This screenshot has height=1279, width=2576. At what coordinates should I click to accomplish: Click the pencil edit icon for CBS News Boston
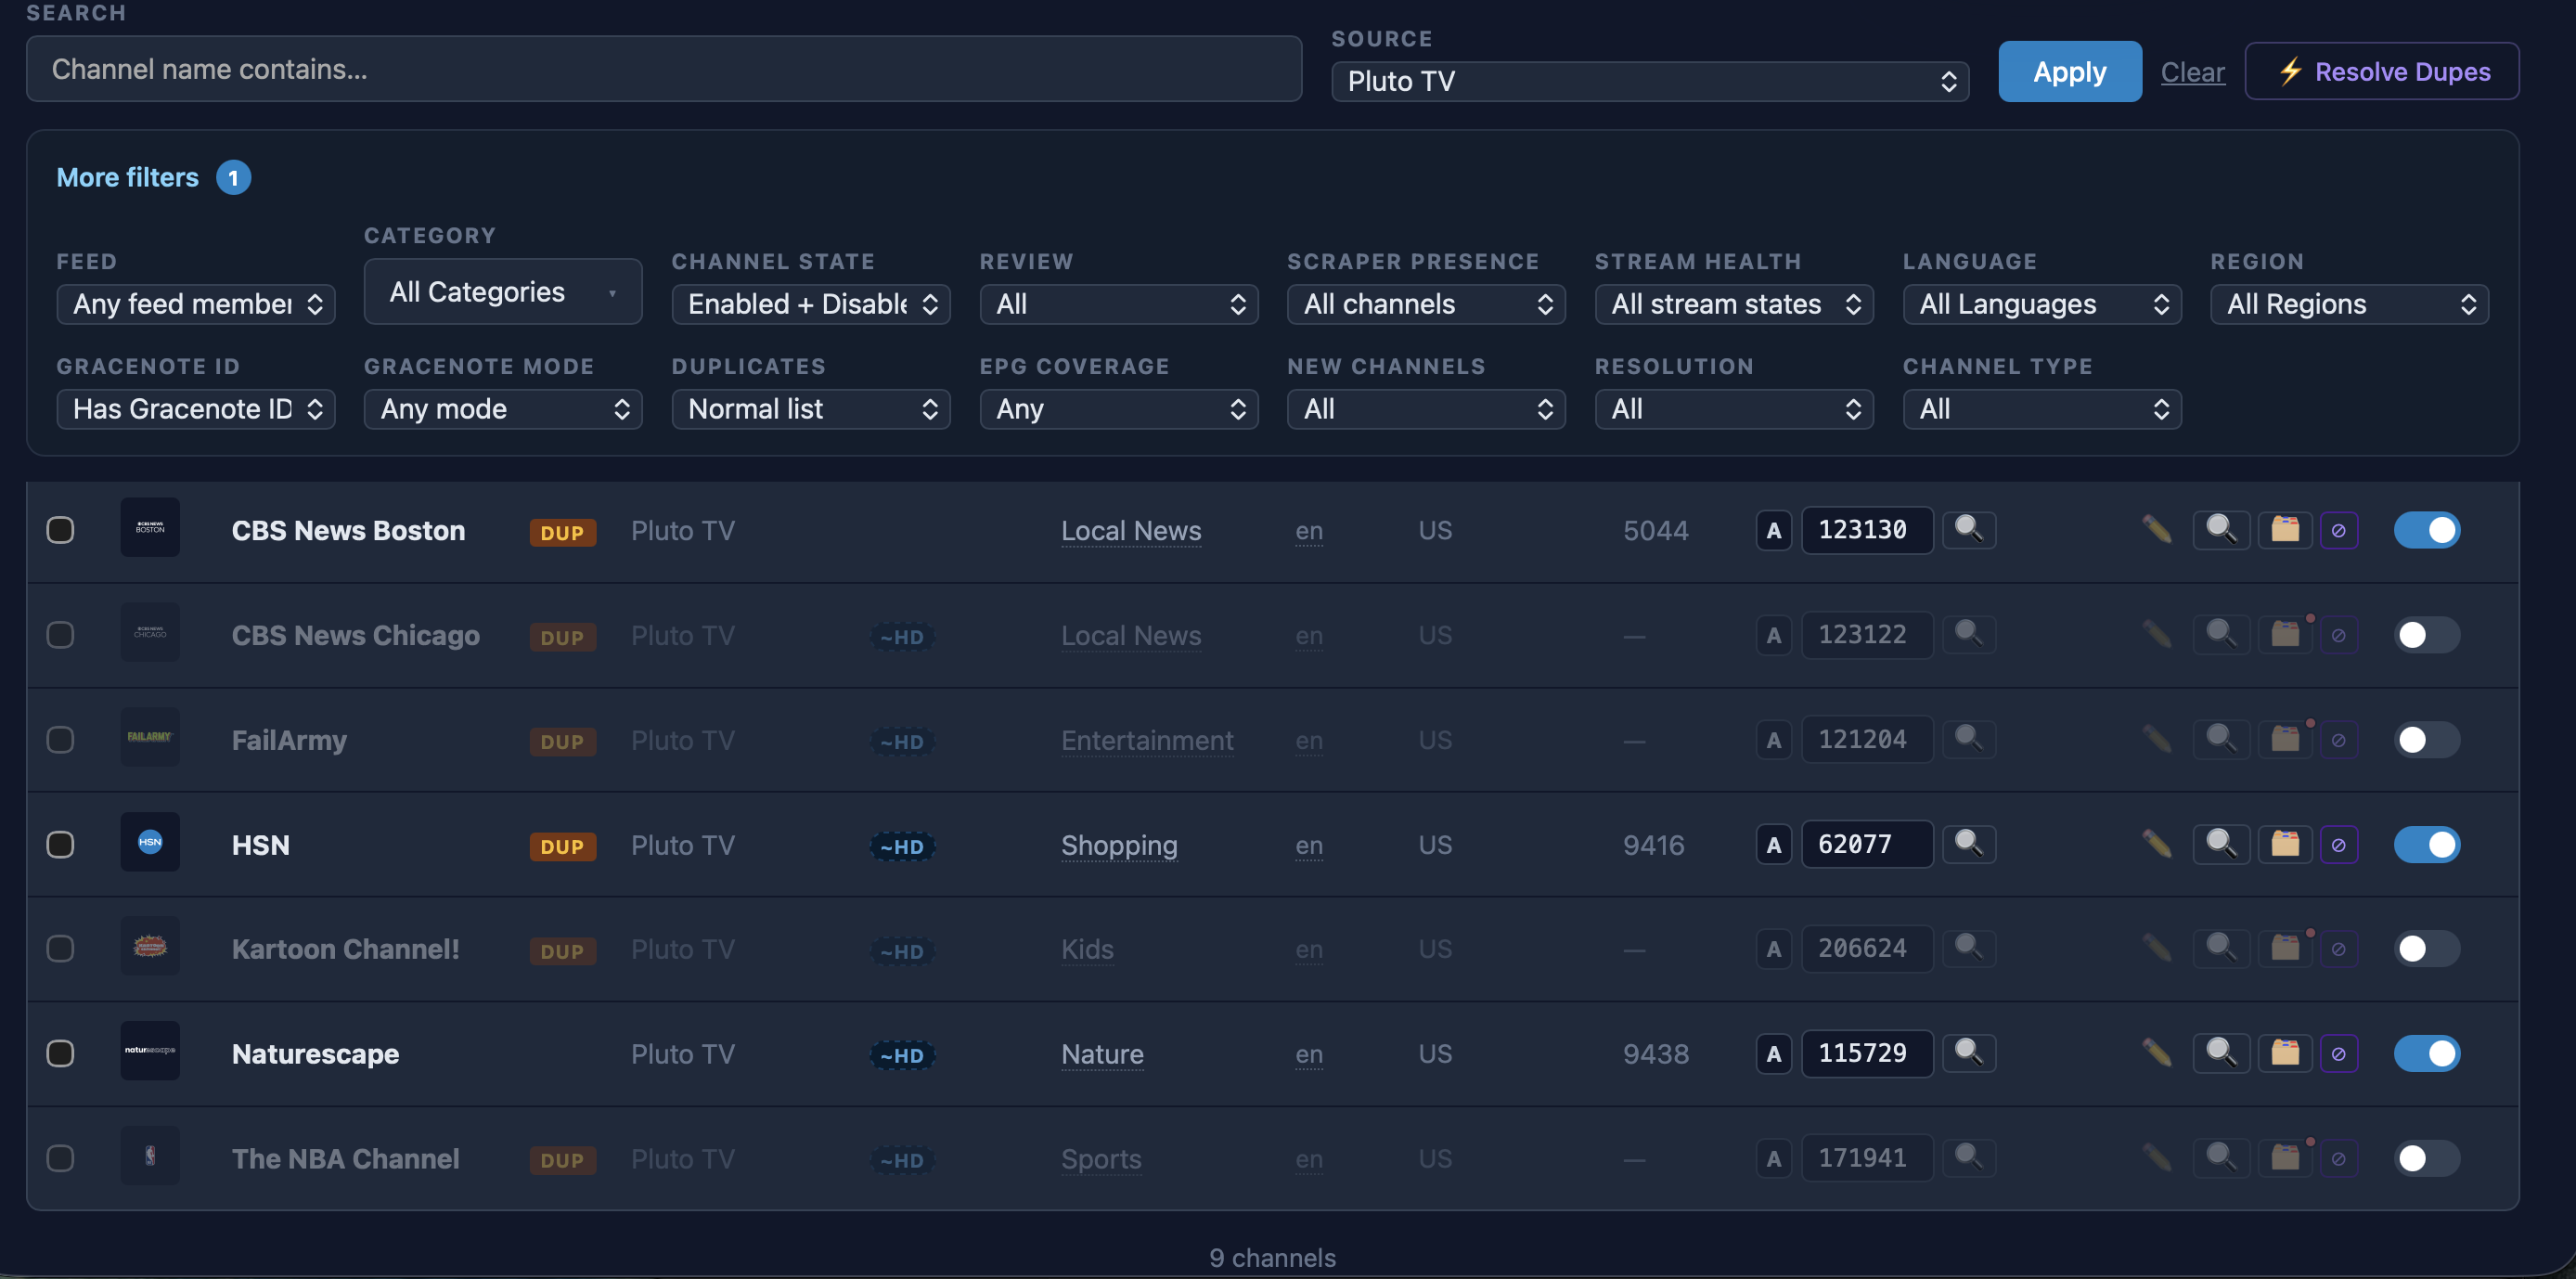point(2156,529)
